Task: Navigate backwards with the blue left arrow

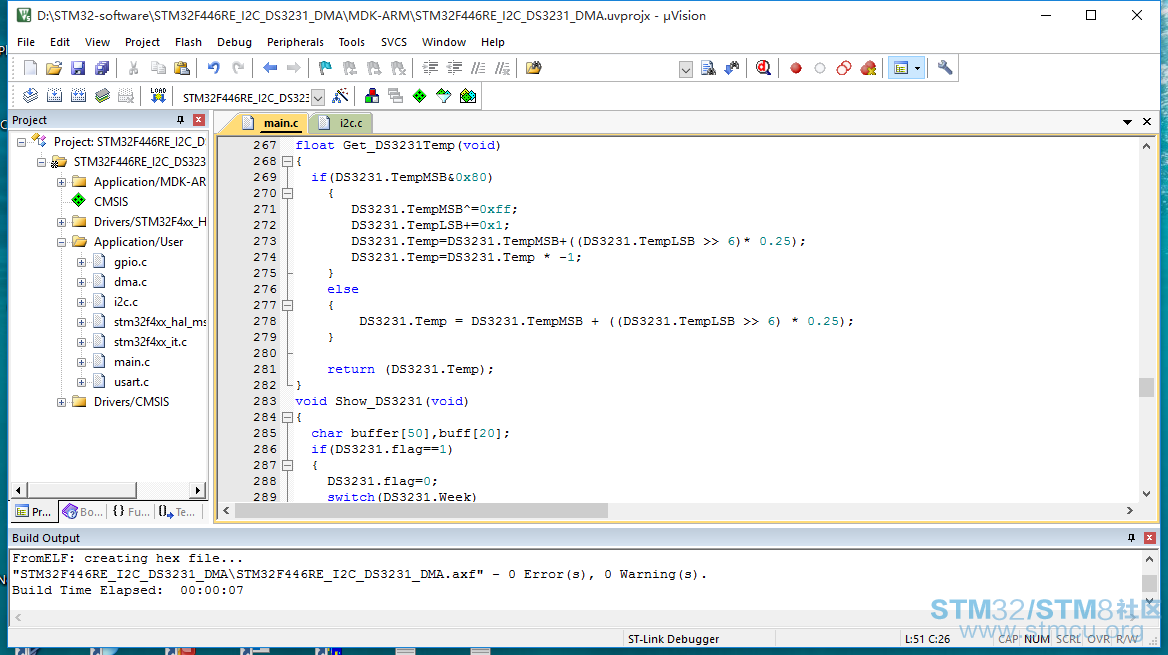Action: (270, 68)
